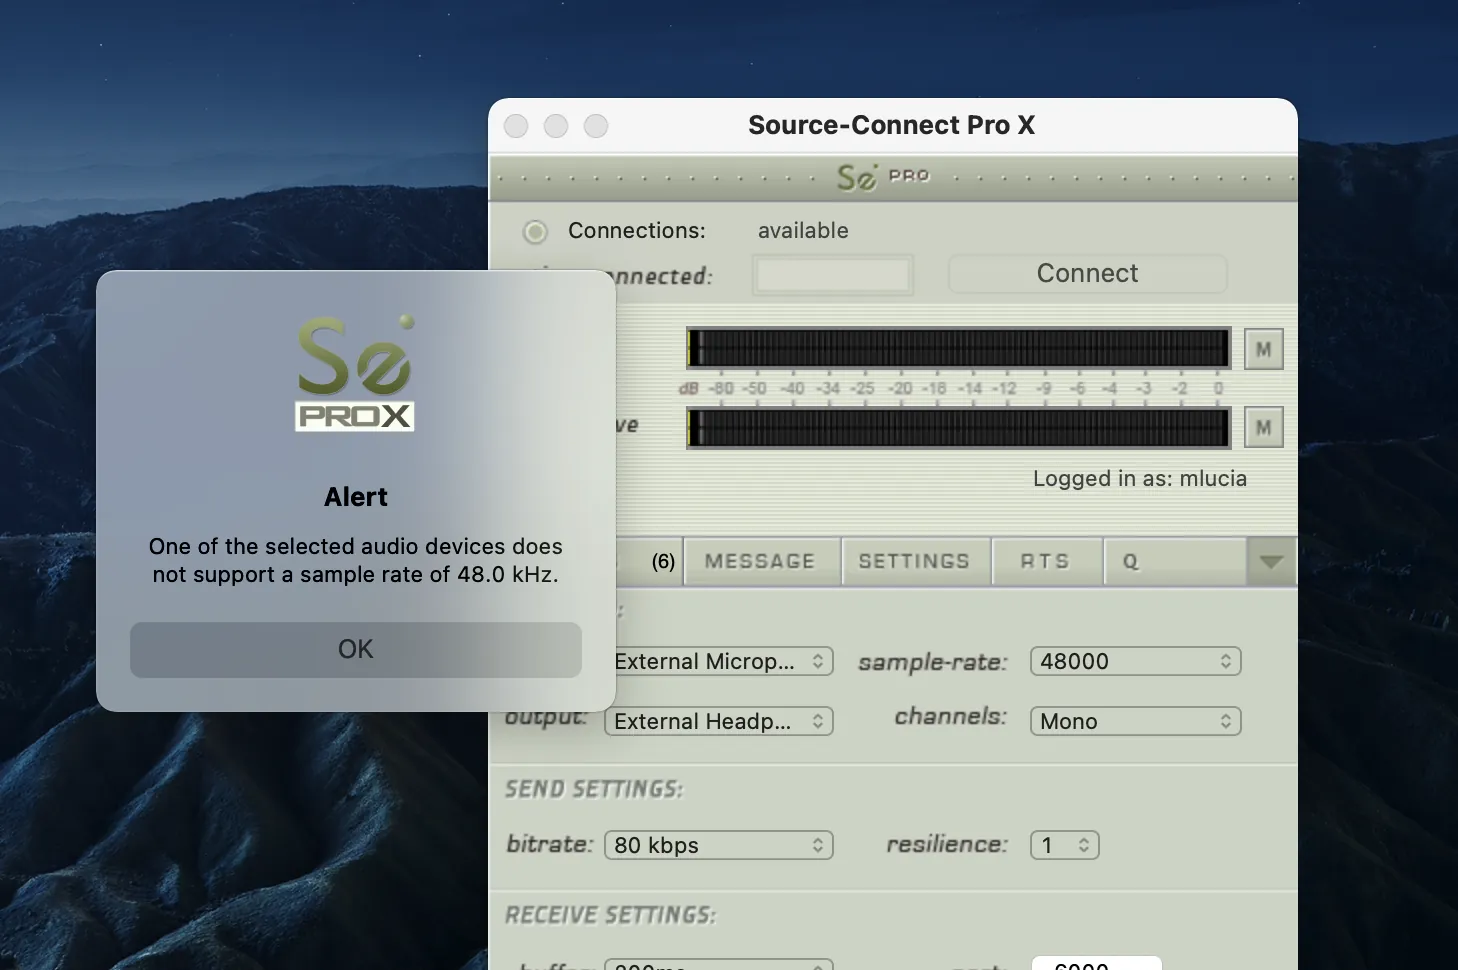Switch to the SETTINGS tab
The height and width of the screenshot is (970, 1458).
tap(915, 561)
